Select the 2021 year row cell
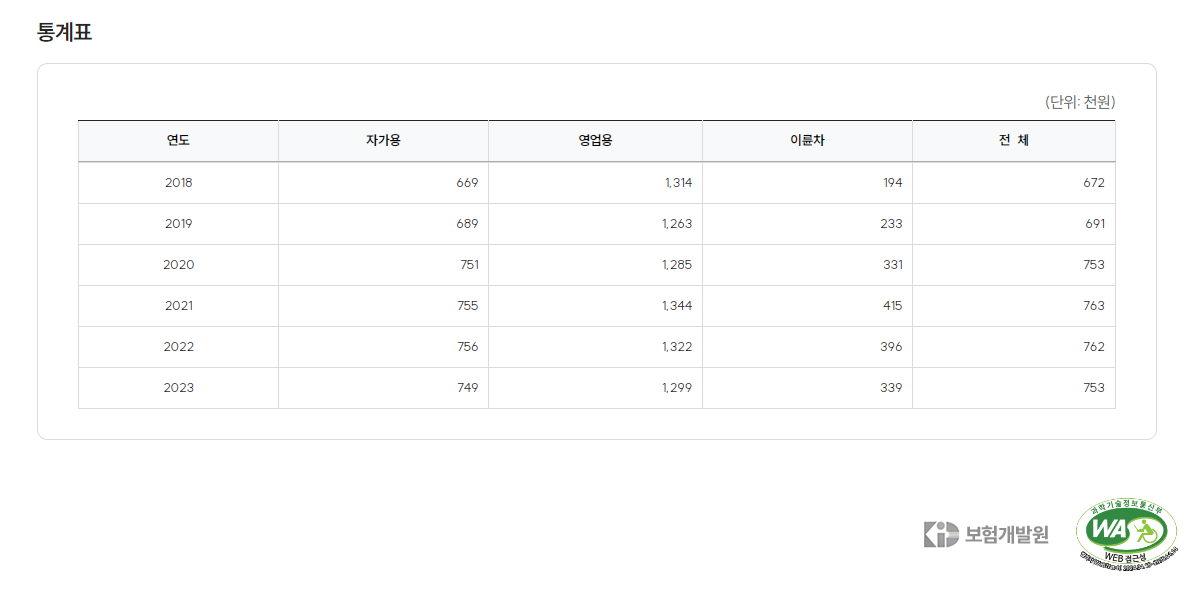Screen dimensions: 1193x589 coord(179,306)
